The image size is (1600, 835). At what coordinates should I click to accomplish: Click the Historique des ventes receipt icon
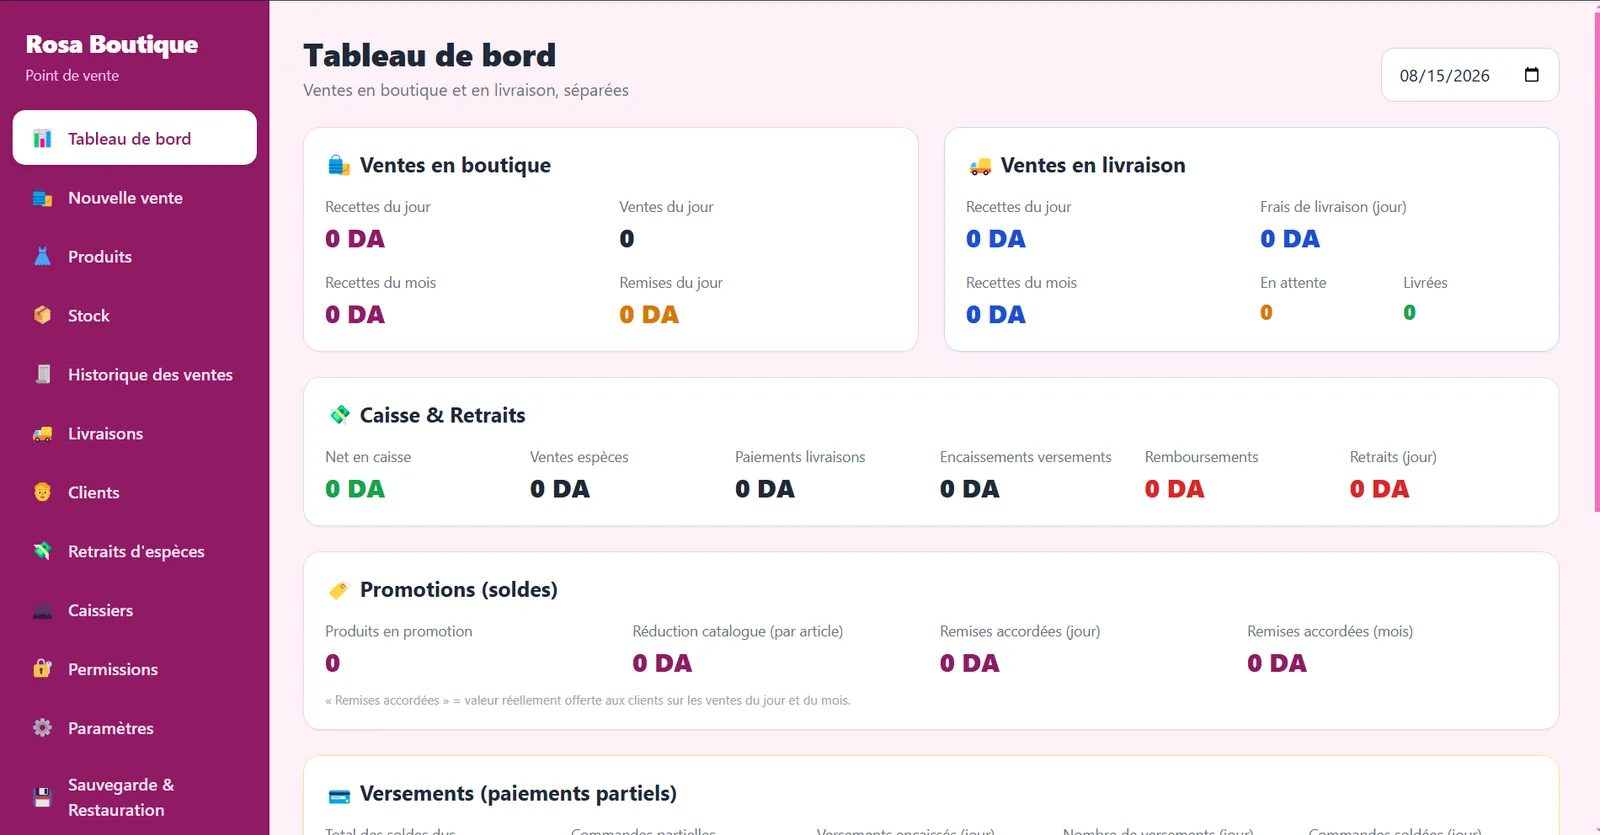point(42,374)
